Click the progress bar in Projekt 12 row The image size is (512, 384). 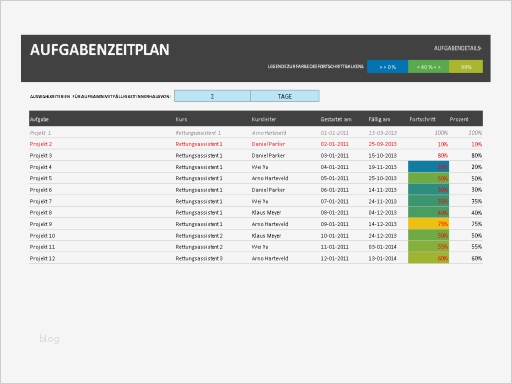[x=428, y=258]
